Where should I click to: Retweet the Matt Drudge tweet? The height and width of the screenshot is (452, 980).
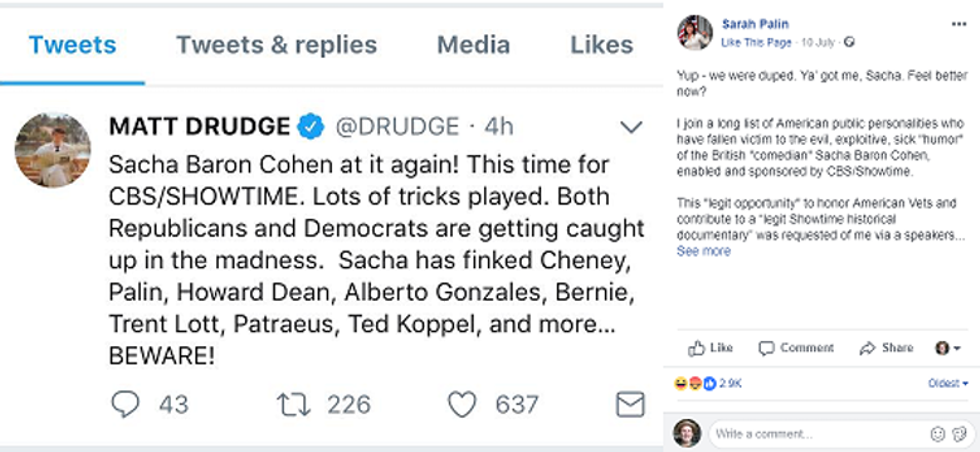pyautogui.click(x=294, y=404)
